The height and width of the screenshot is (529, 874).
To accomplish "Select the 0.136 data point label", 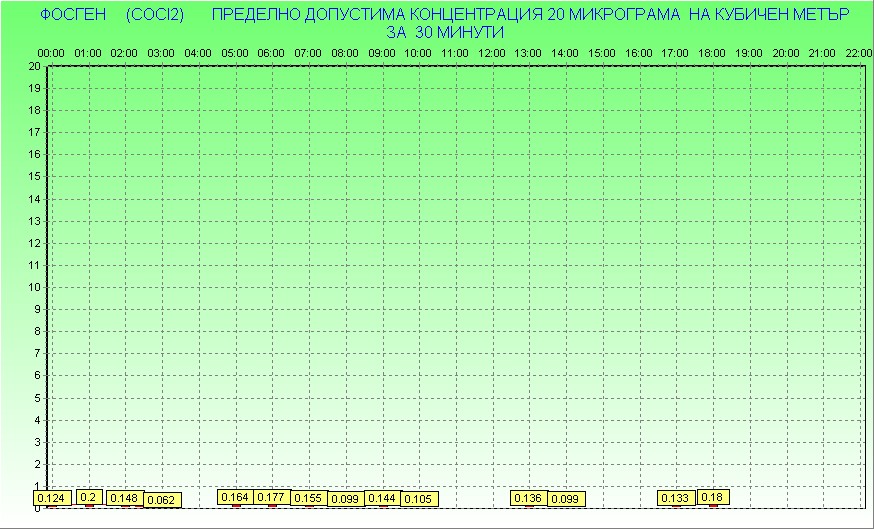I will (x=529, y=498).
